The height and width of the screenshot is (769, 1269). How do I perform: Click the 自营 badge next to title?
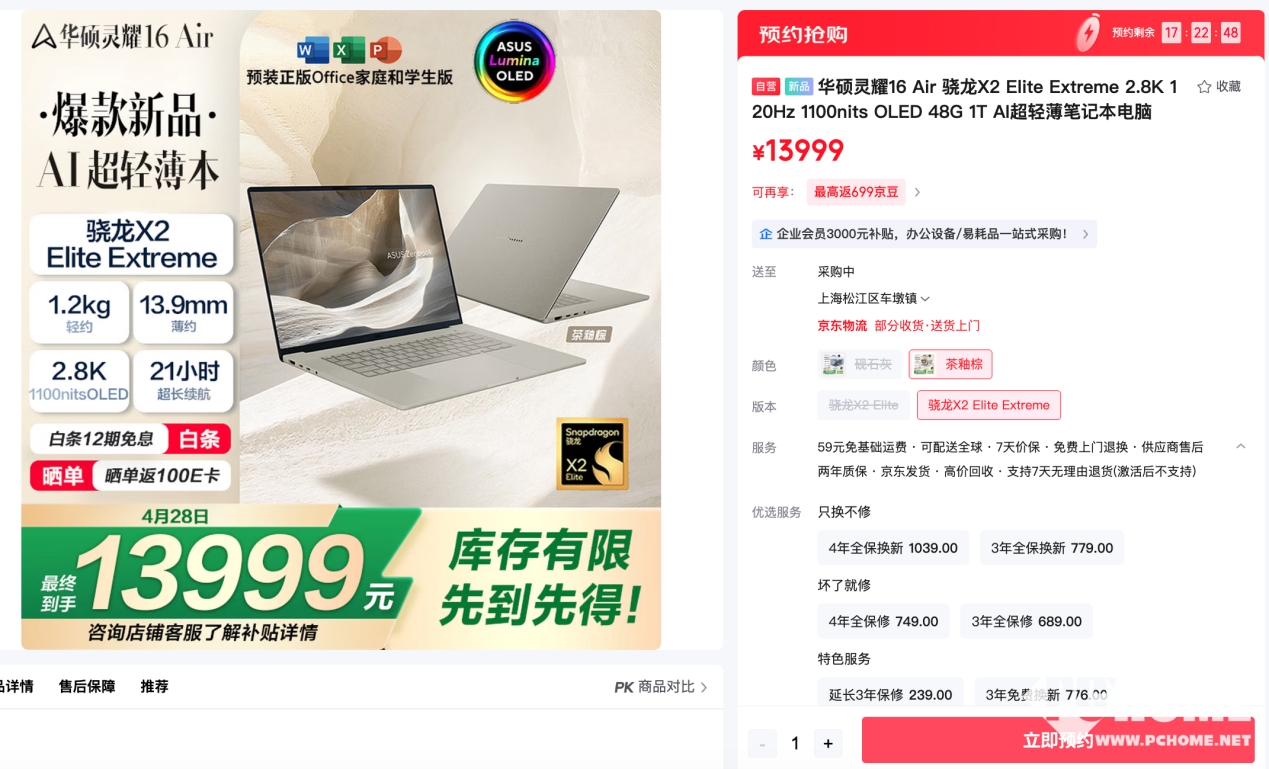(766, 87)
